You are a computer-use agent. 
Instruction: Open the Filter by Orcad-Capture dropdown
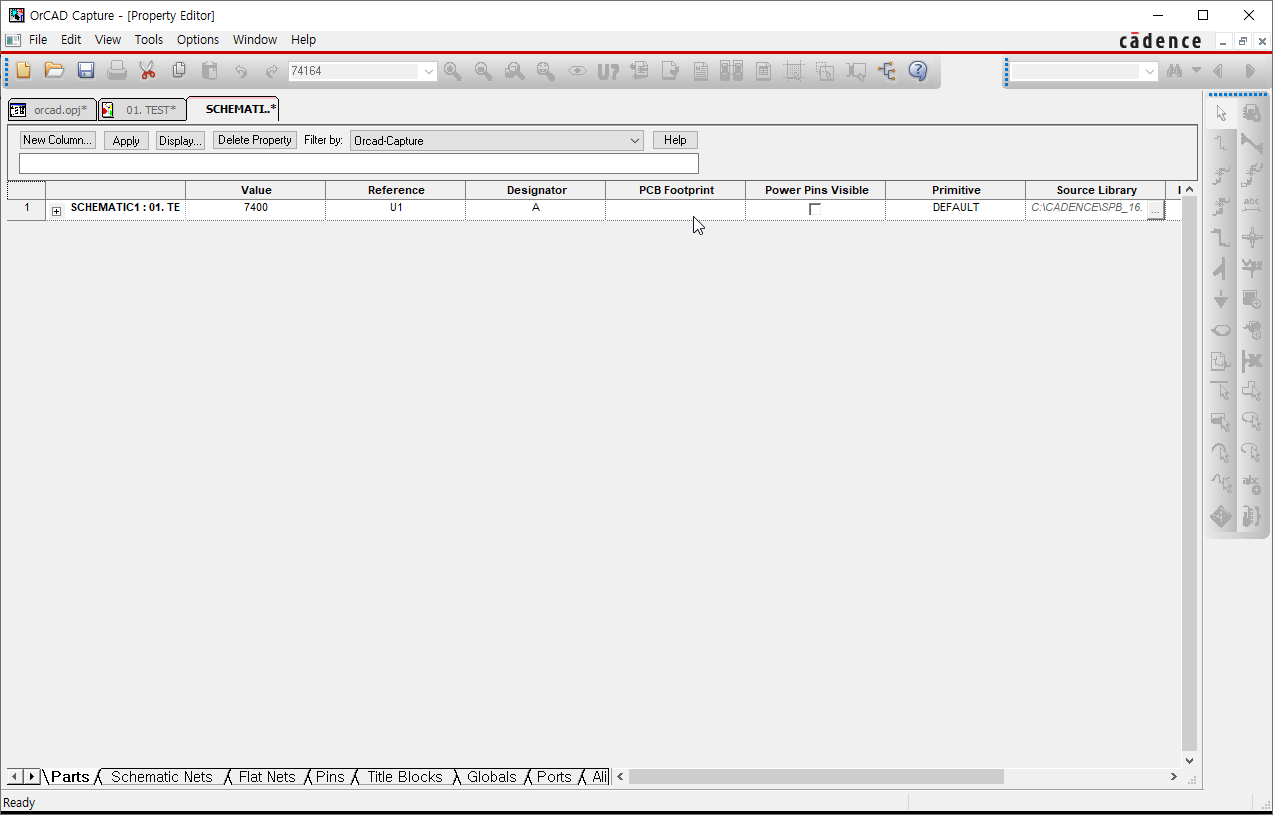pos(635,141)
